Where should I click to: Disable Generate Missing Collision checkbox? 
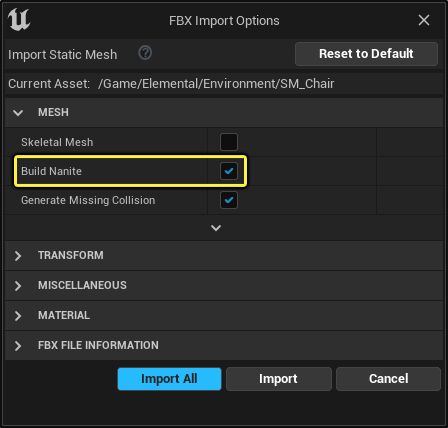point(229,200)
